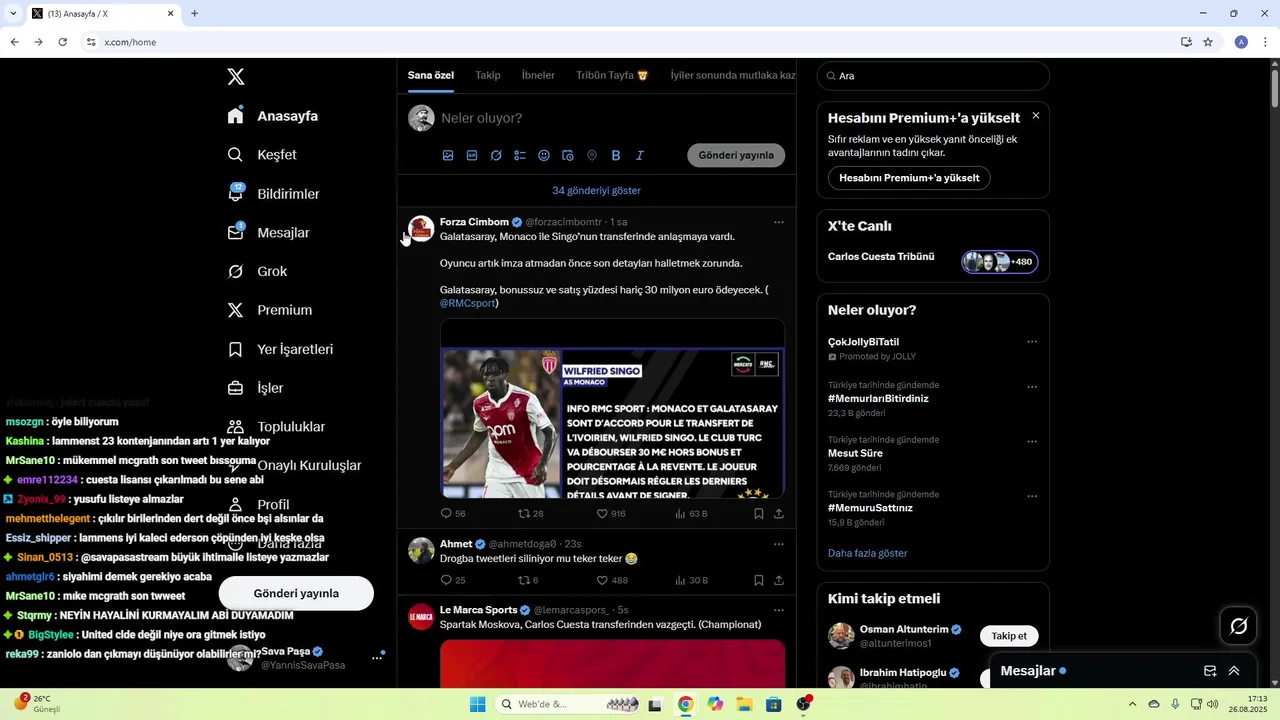Repost Forza Cimbom post
Screen dimensions: 1280x720
click(x=531, y=513)
